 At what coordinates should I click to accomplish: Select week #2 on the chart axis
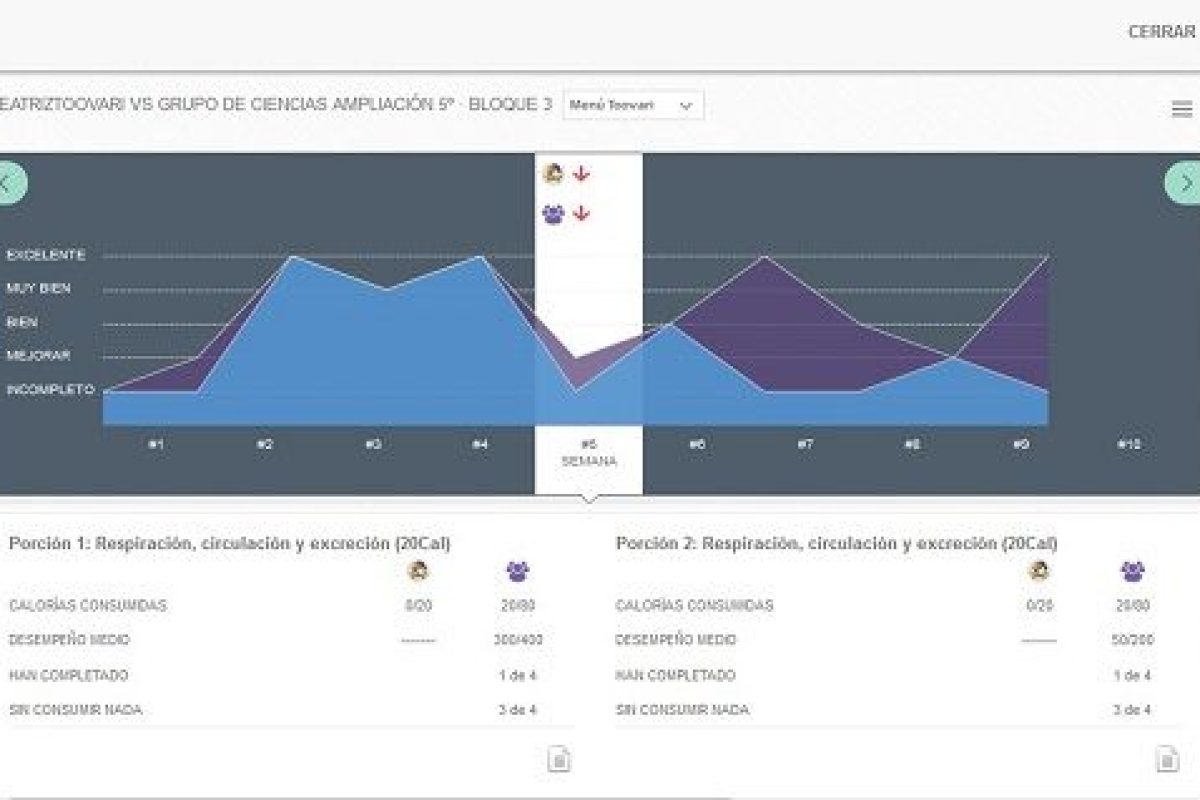[264, 444]
